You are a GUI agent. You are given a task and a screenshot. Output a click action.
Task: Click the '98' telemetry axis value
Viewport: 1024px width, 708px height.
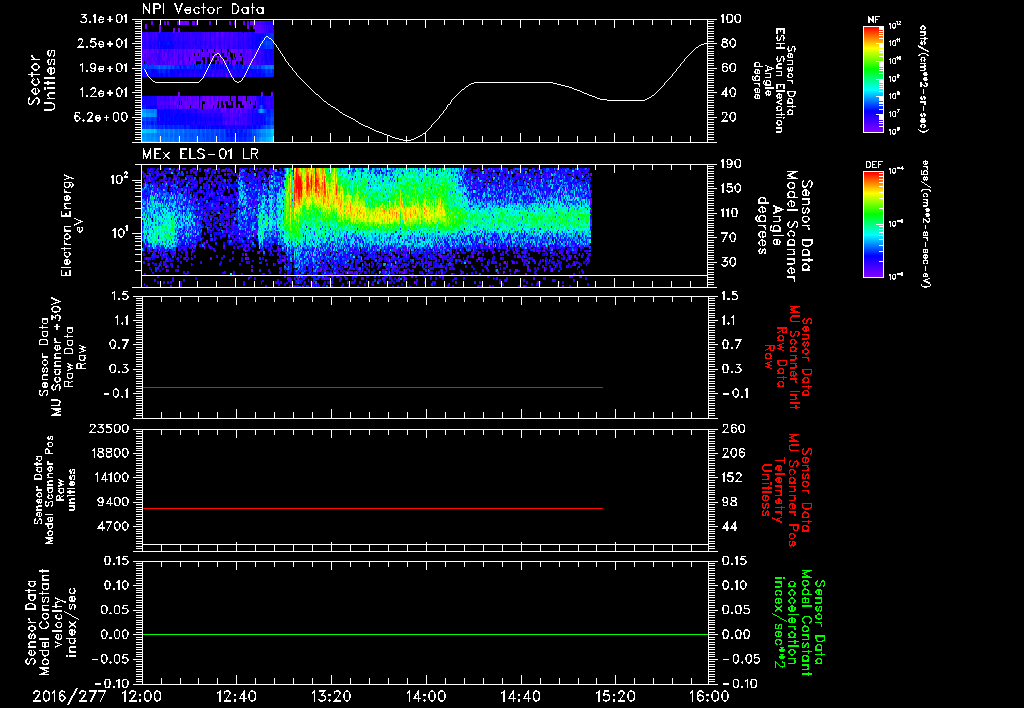(x=728, y=502)
